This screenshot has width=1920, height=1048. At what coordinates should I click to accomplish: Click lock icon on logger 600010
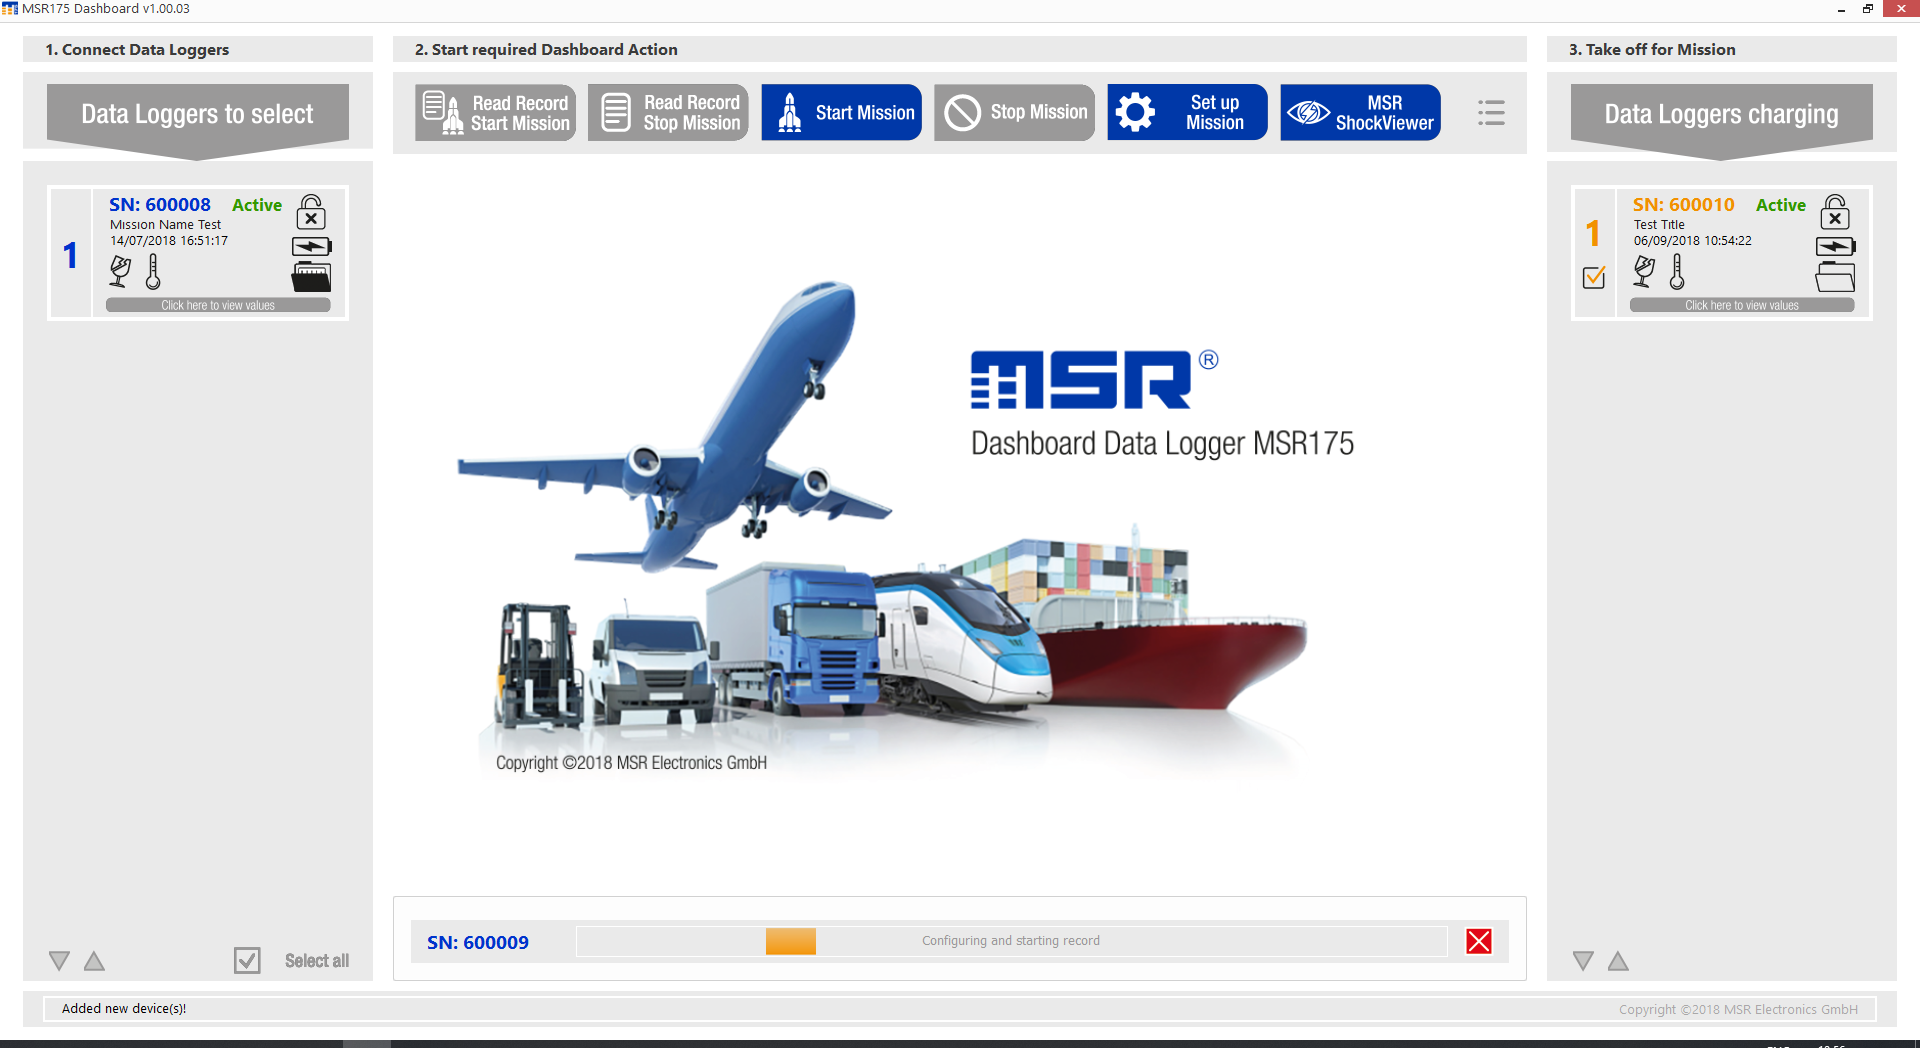[1835, 212]
